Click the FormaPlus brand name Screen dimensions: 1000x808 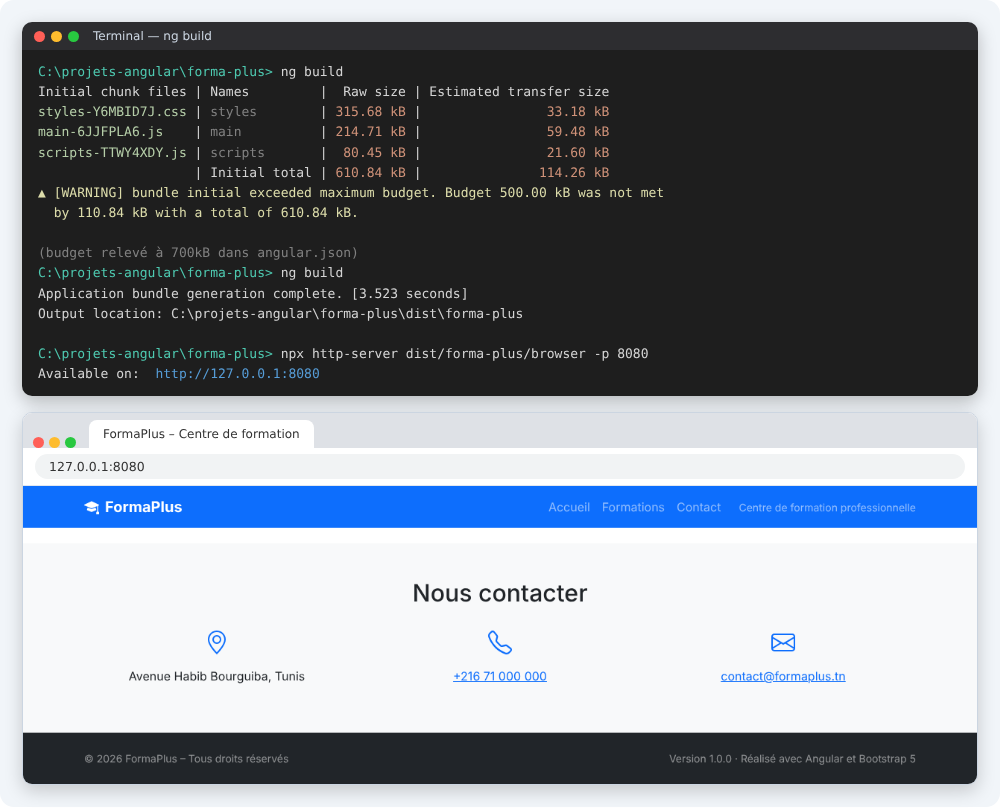pos(143,508)
